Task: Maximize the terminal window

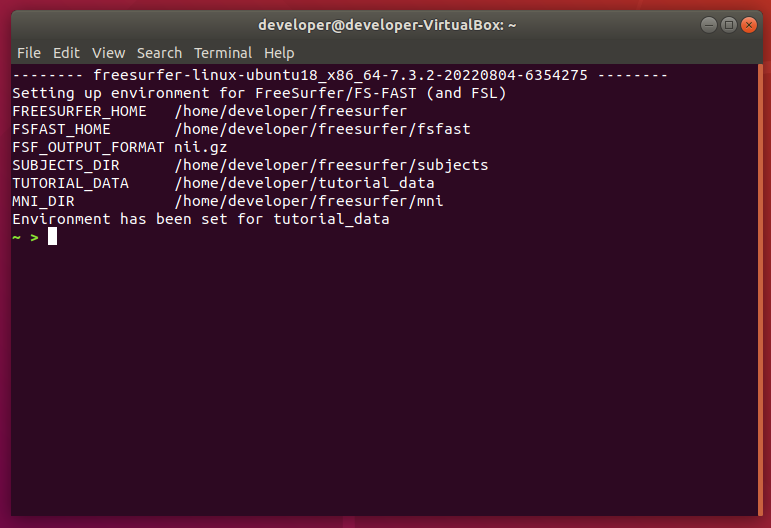Action: click(x=729, y=24)
